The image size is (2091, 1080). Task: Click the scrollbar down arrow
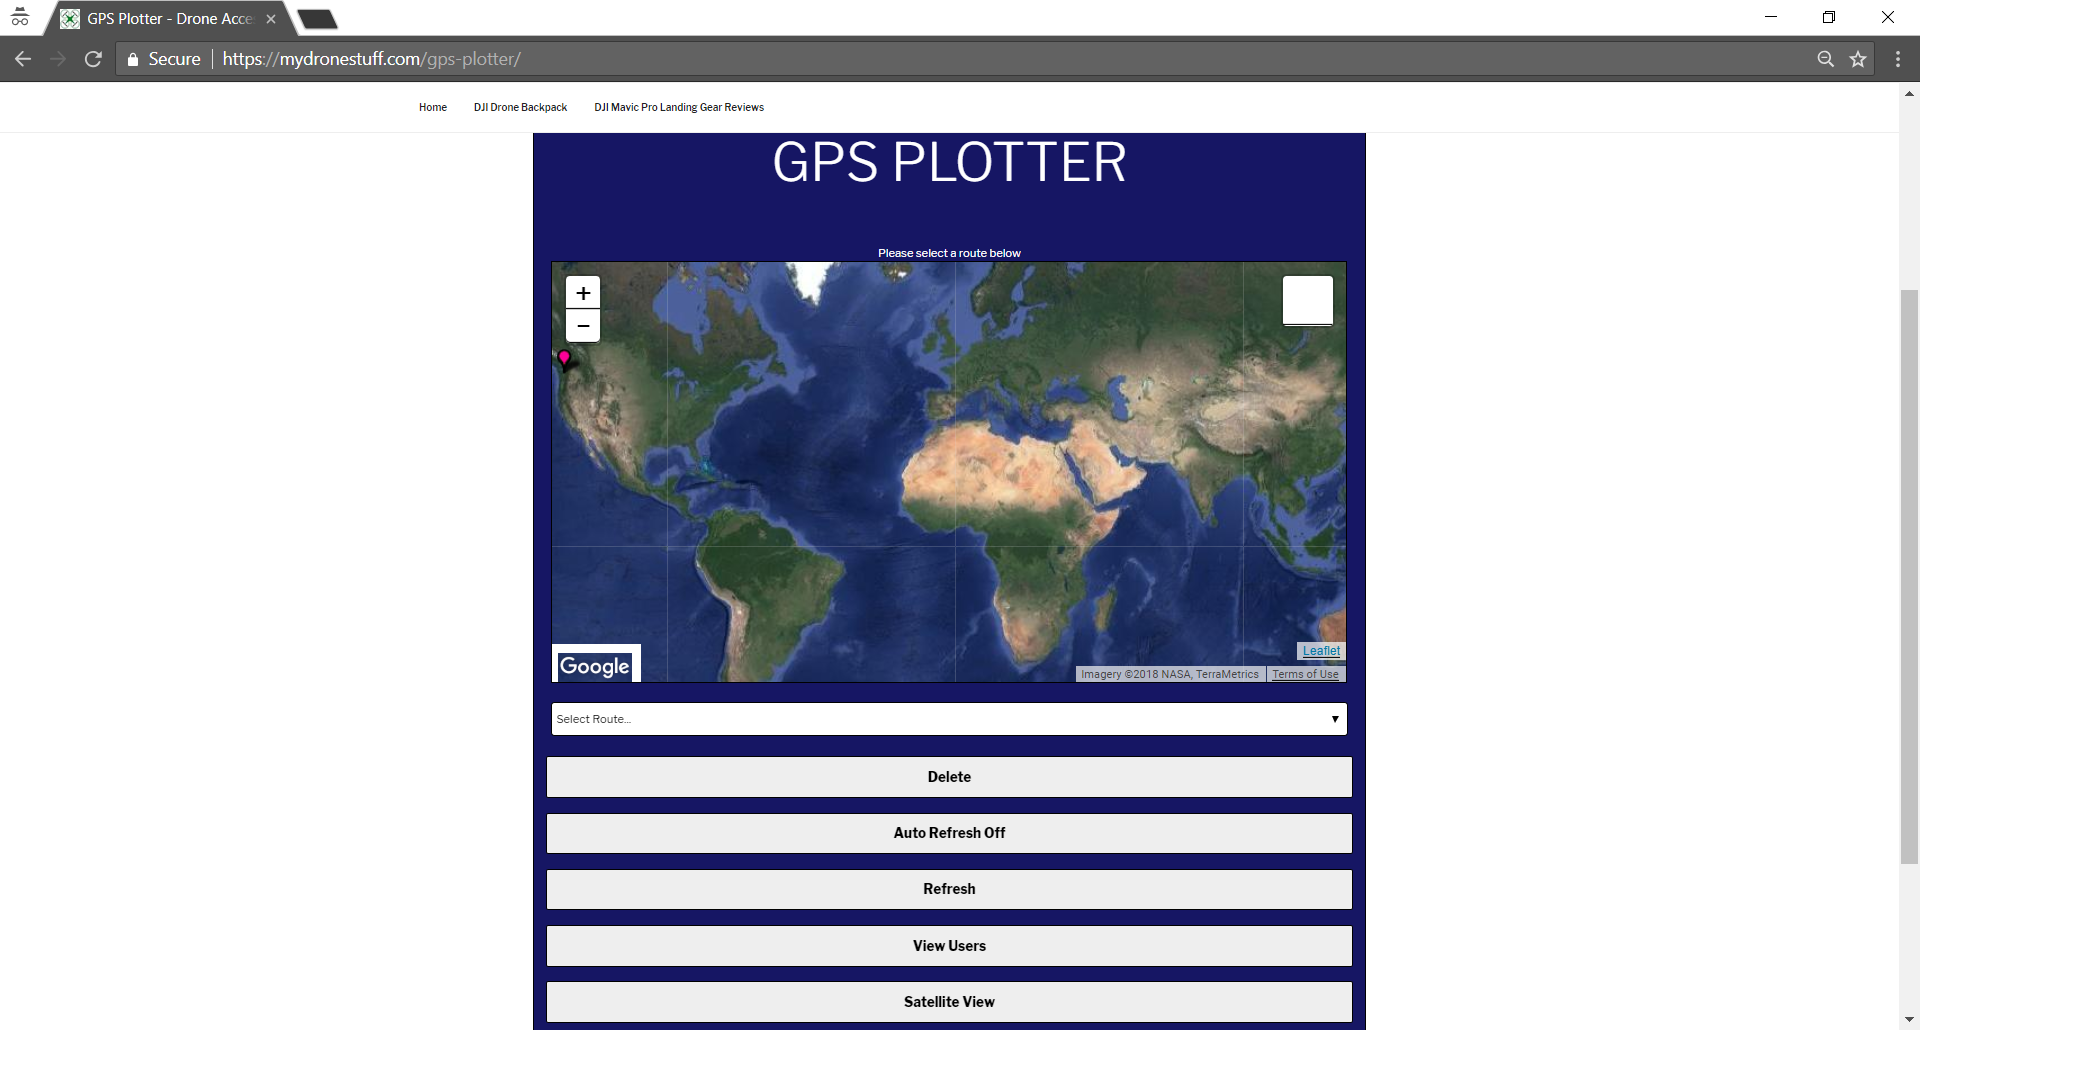click(1909, 1020)
